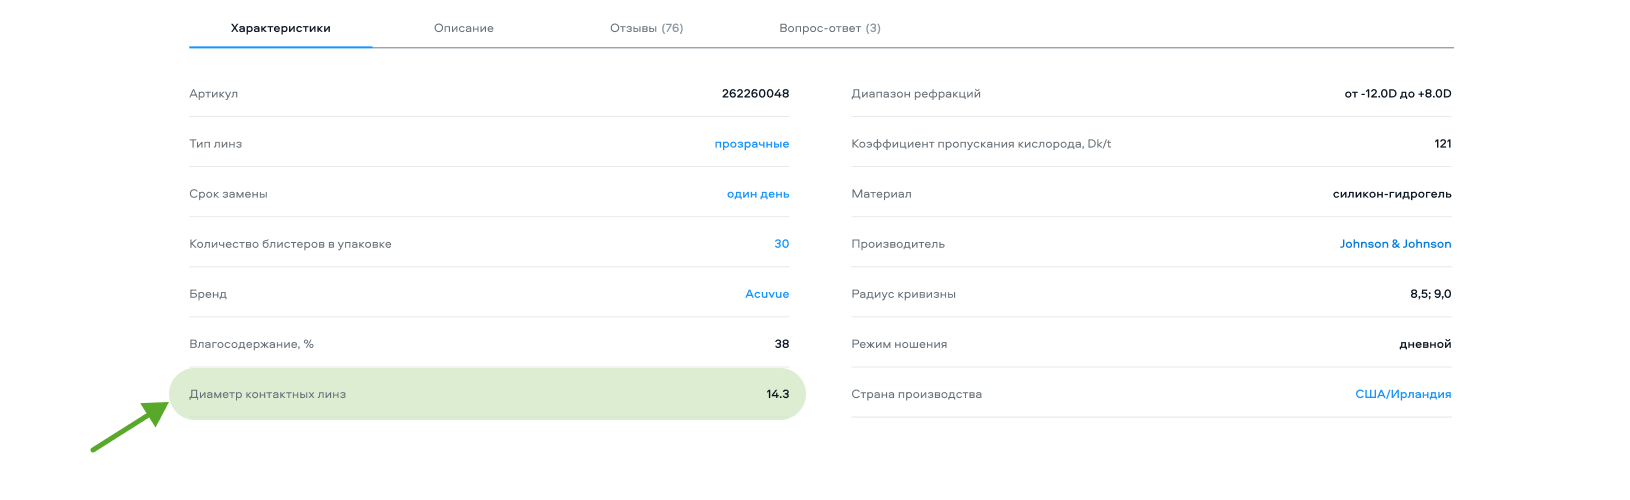Open the Acuvue brand link

tap(767, 294)
